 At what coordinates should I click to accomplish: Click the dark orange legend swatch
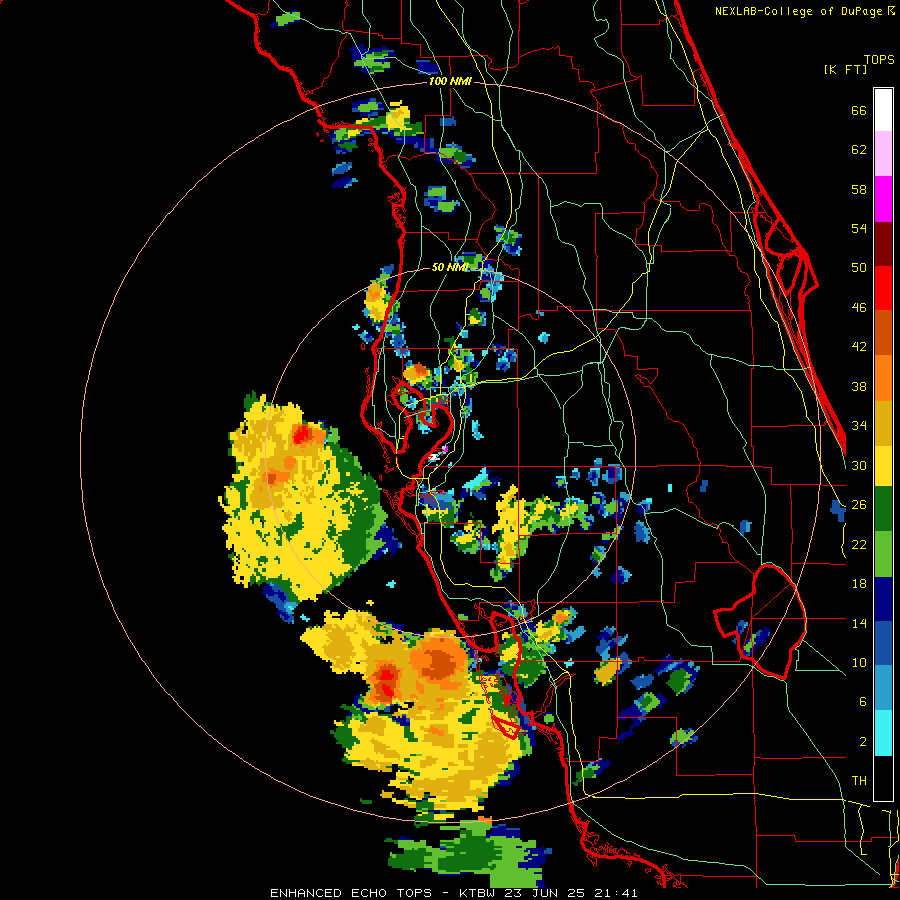883,332
